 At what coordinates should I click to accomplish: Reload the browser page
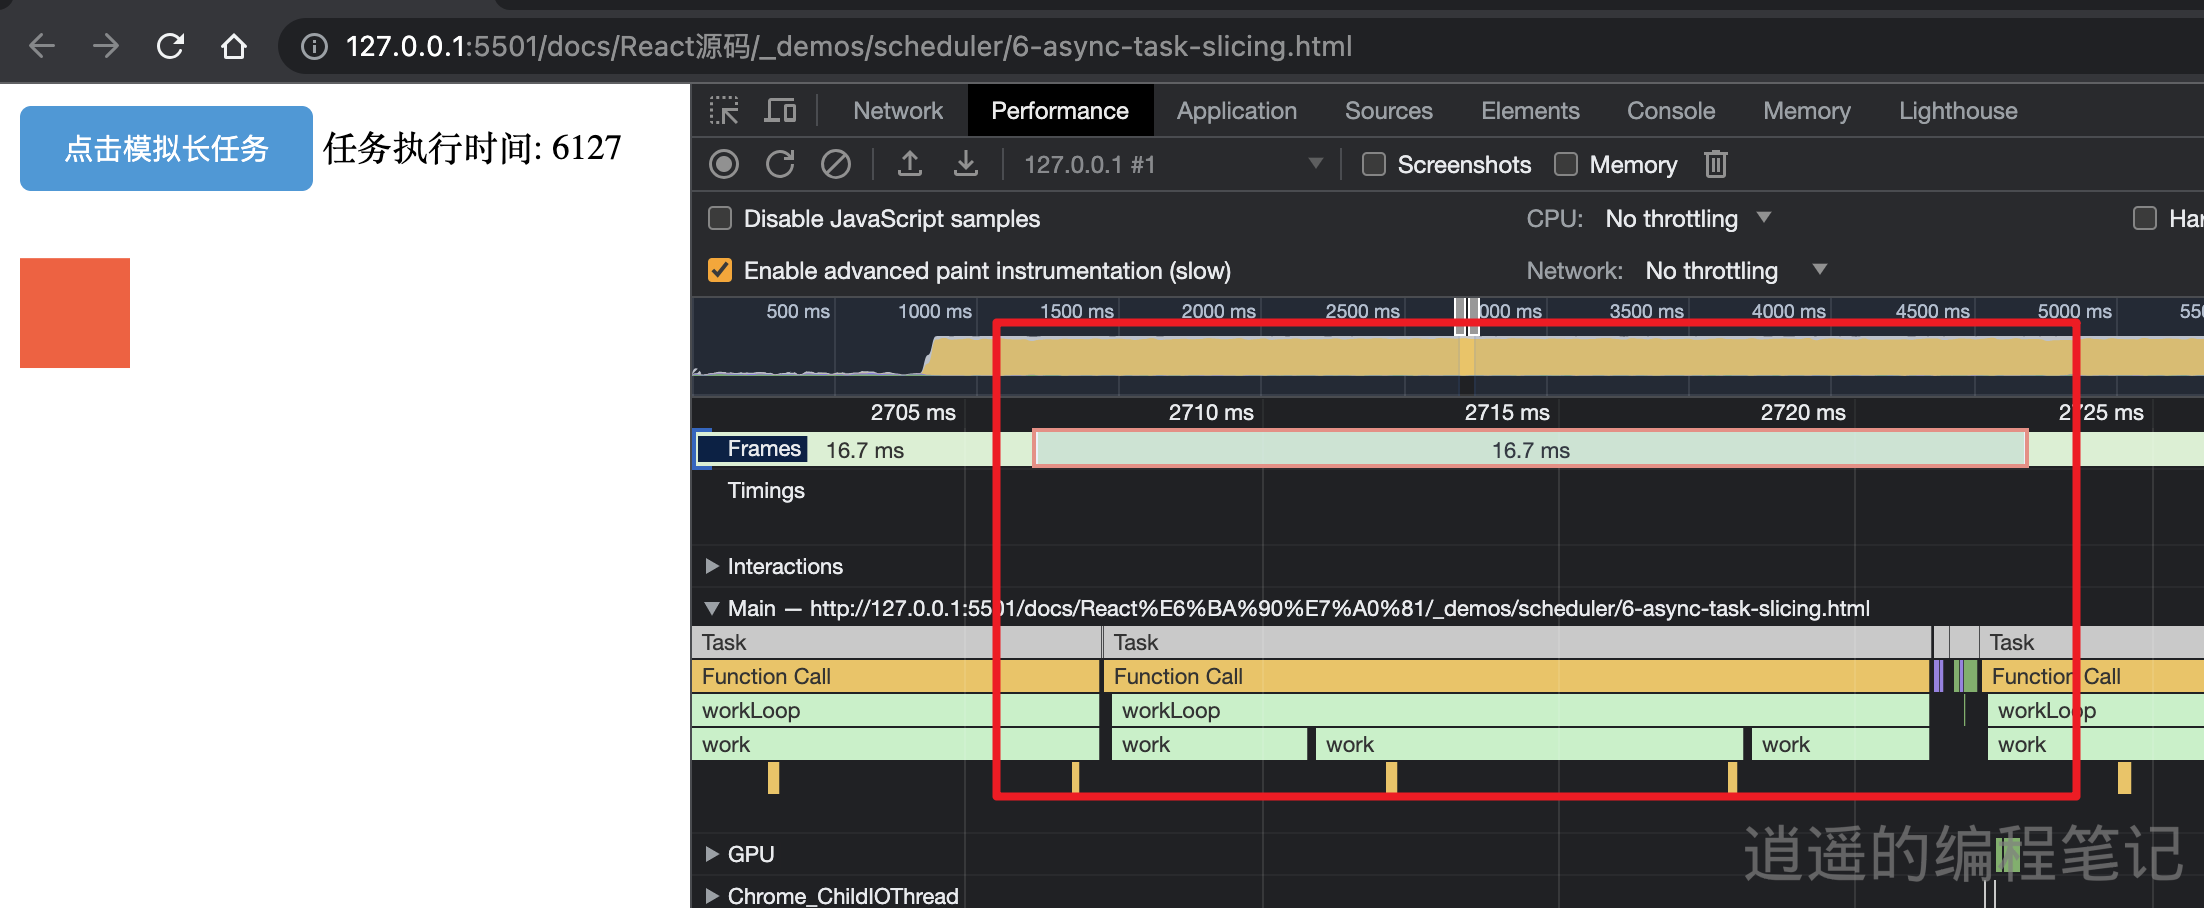[170, 46]
